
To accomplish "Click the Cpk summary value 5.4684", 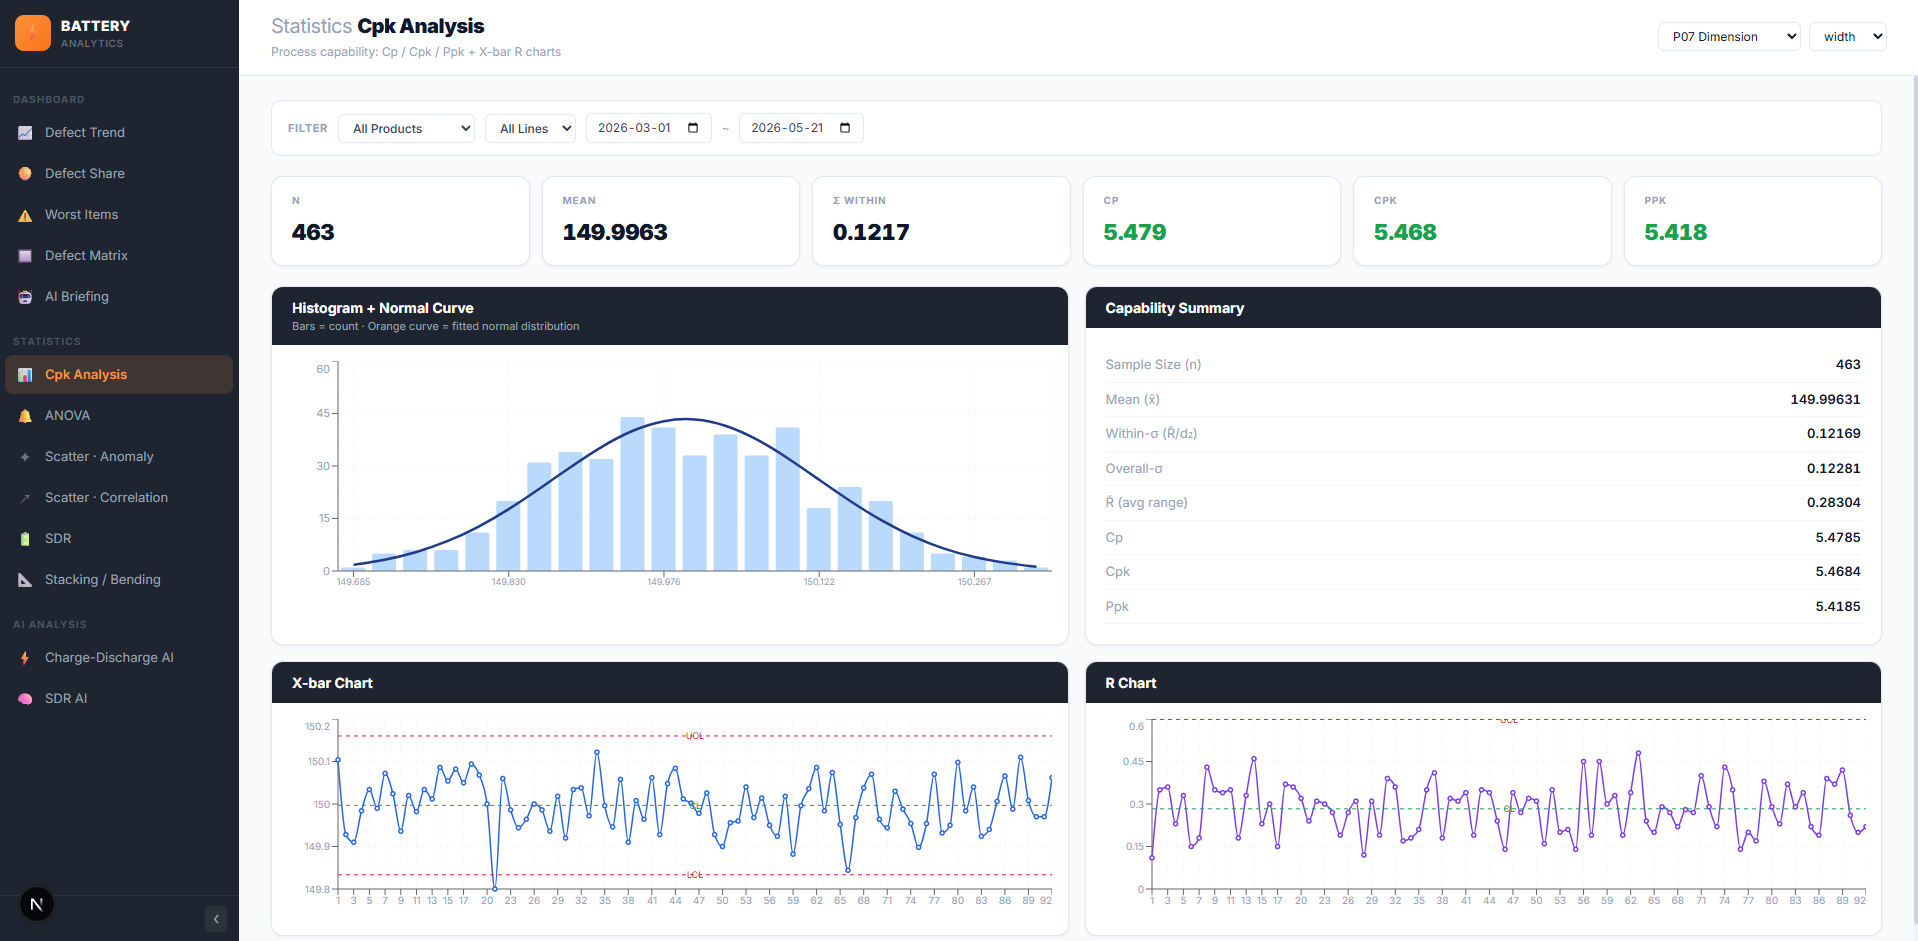I will [x=1838, y=572].
